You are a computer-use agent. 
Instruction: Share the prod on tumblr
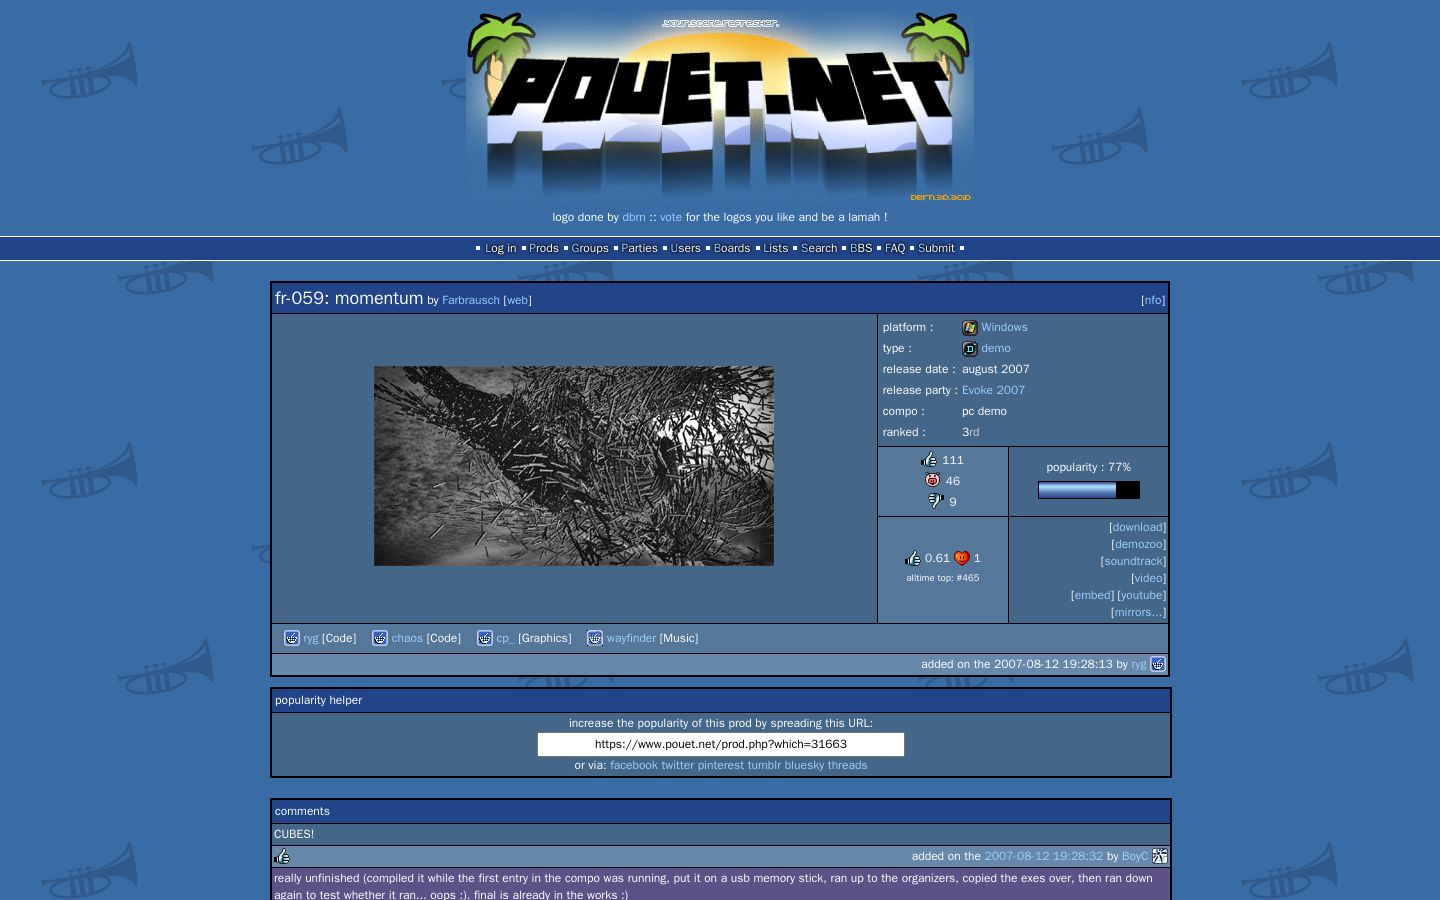coord(764,766)
